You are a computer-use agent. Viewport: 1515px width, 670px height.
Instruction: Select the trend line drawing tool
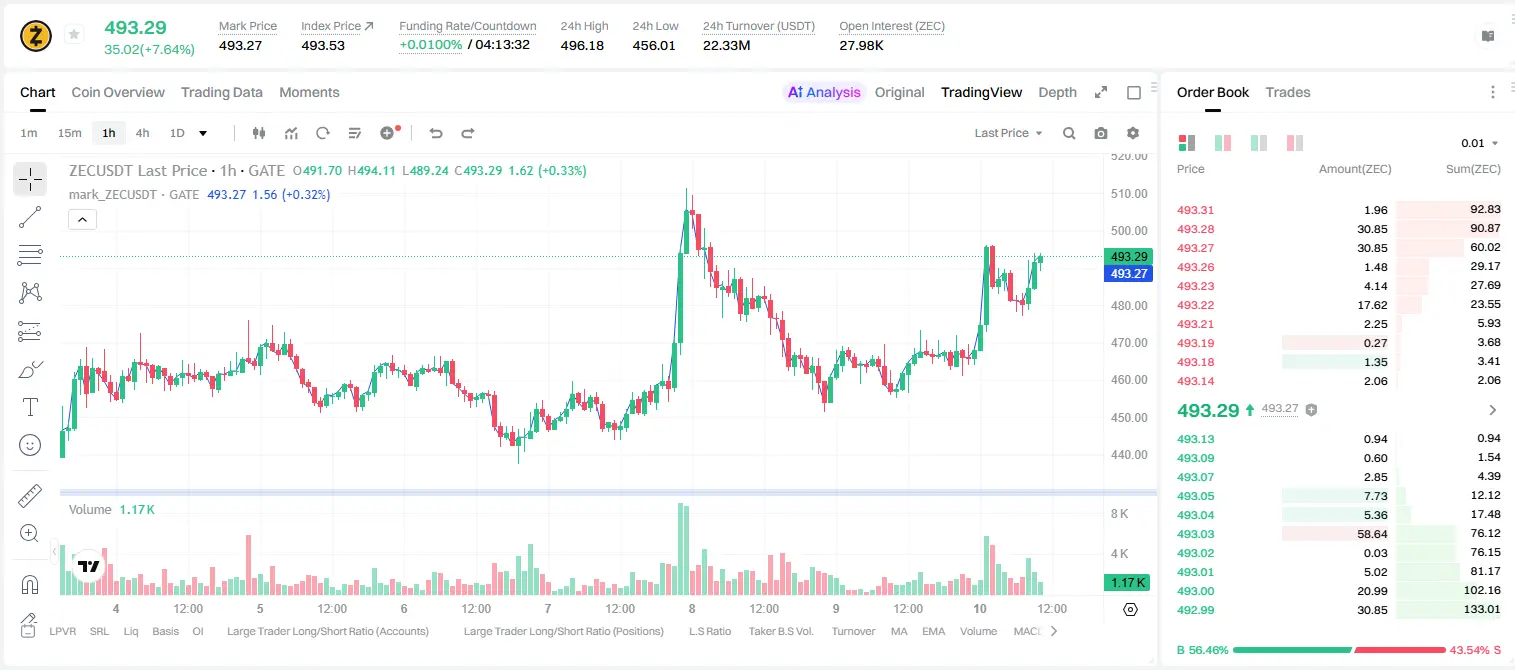[x=30, y=217]
